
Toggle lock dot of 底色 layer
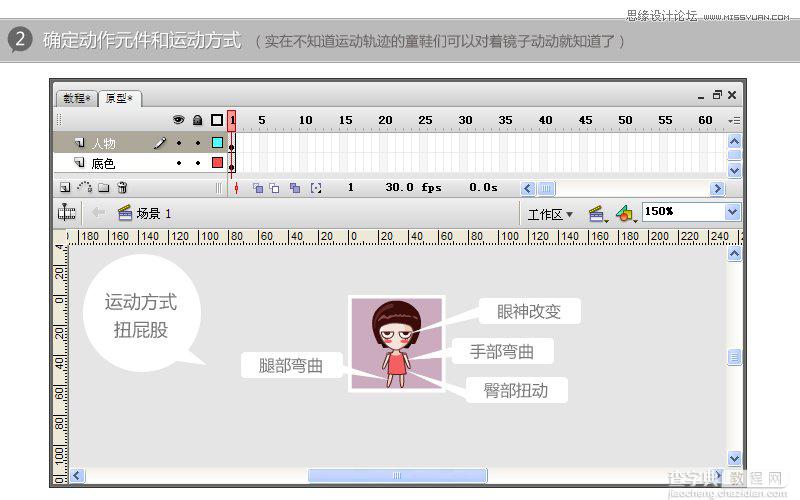(x=198, y=163)
